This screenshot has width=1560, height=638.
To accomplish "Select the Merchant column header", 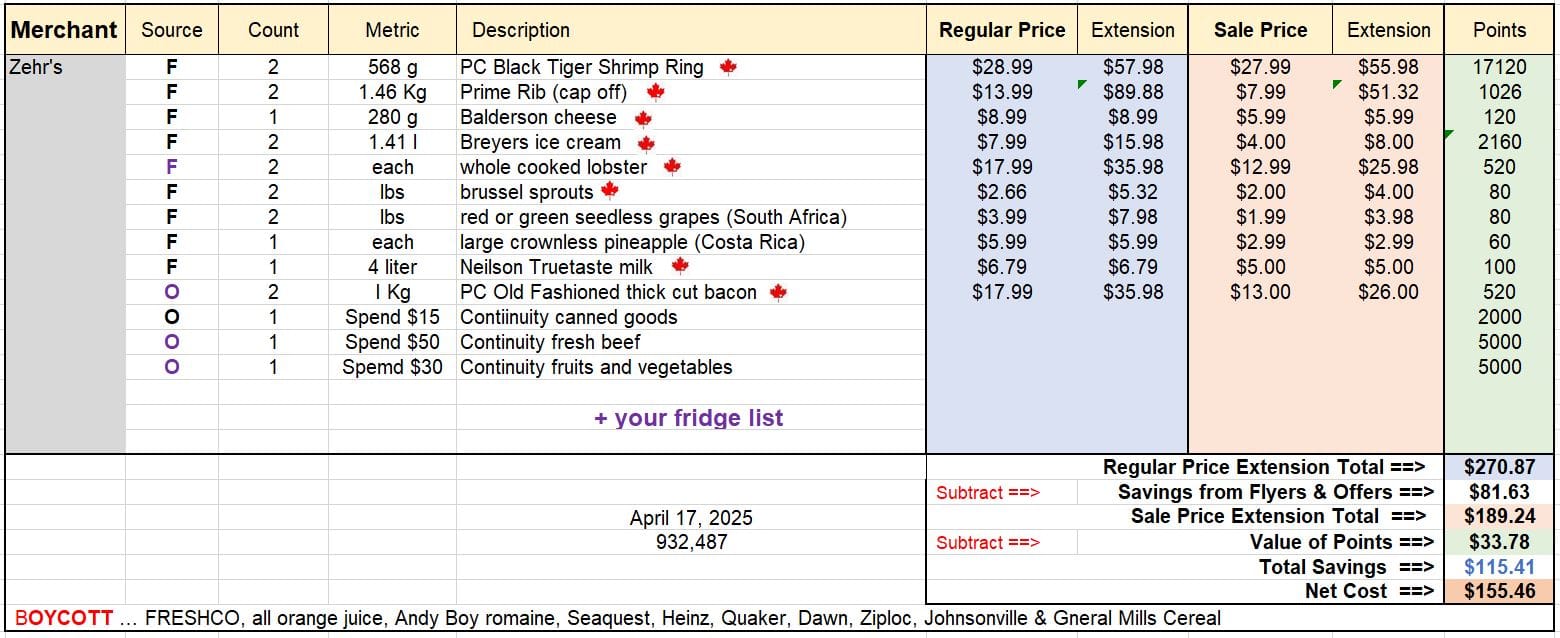I will click(x=65, y=30).
